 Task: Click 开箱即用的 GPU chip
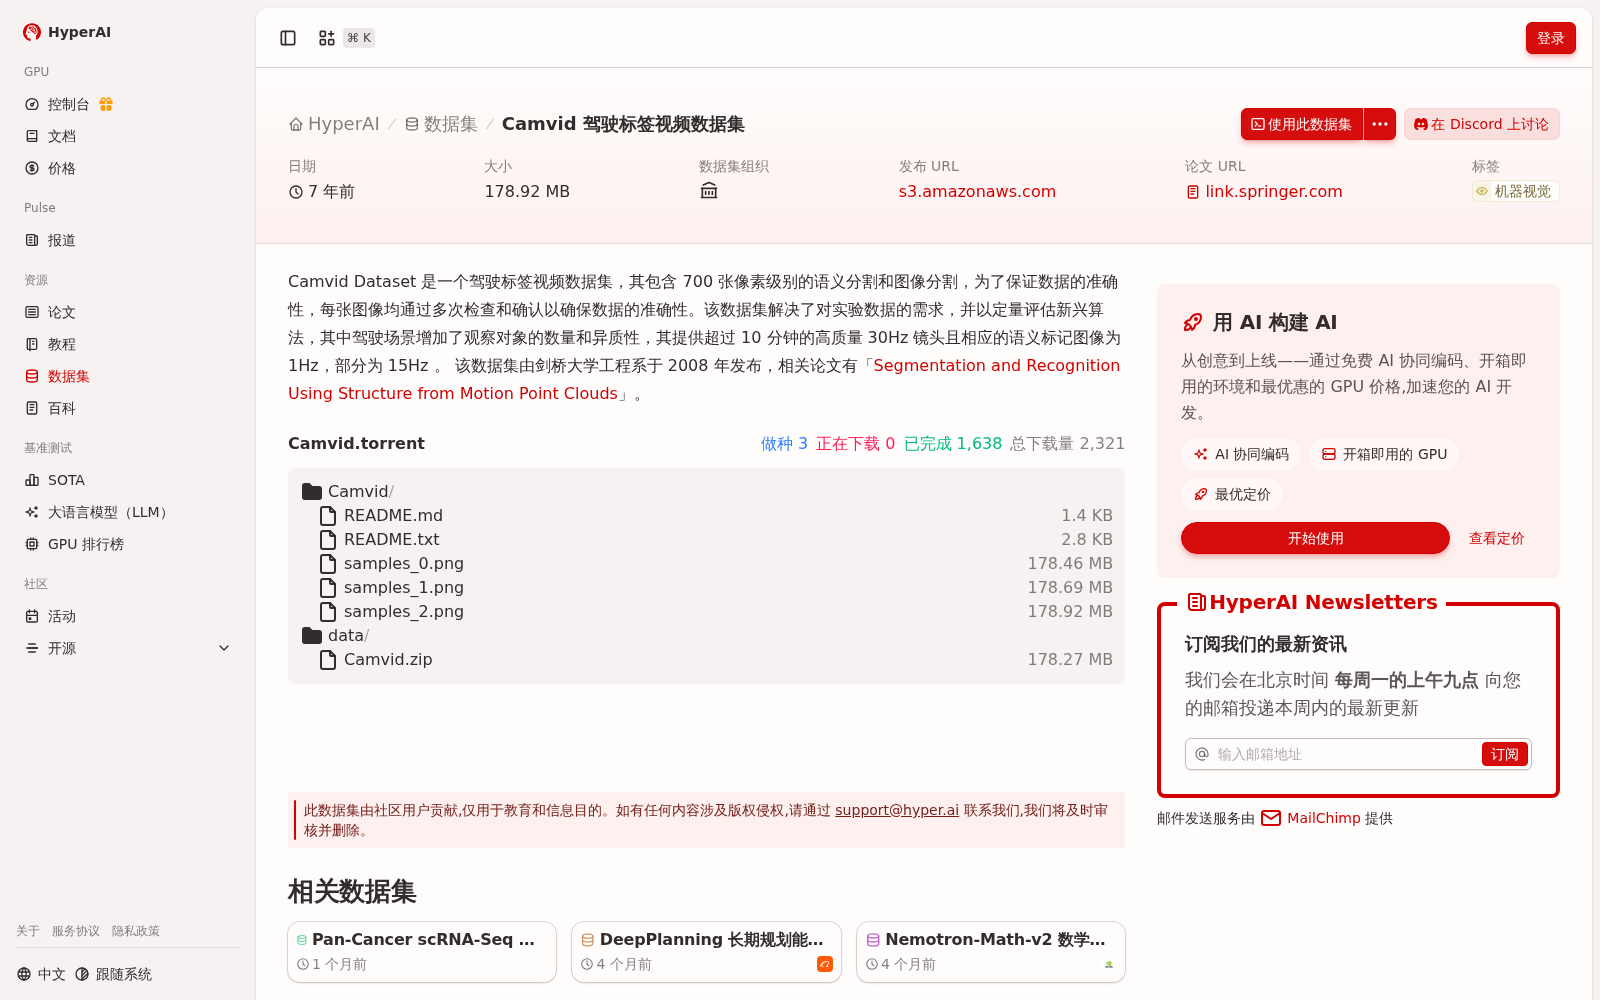[x=1384, y=454]
